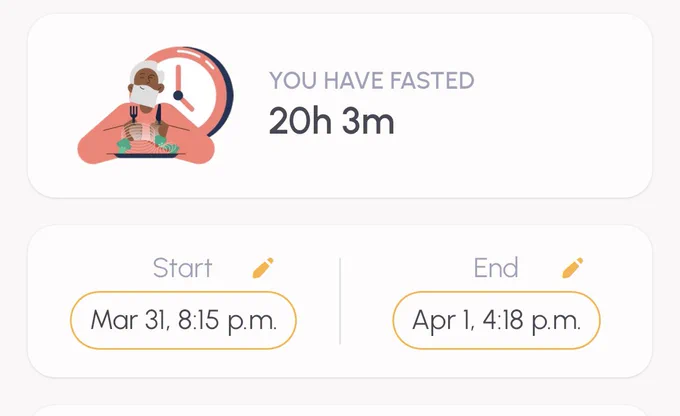Click the End label
Screen dimensions: 680x416
pyautogui.click(x=496, y=268)
